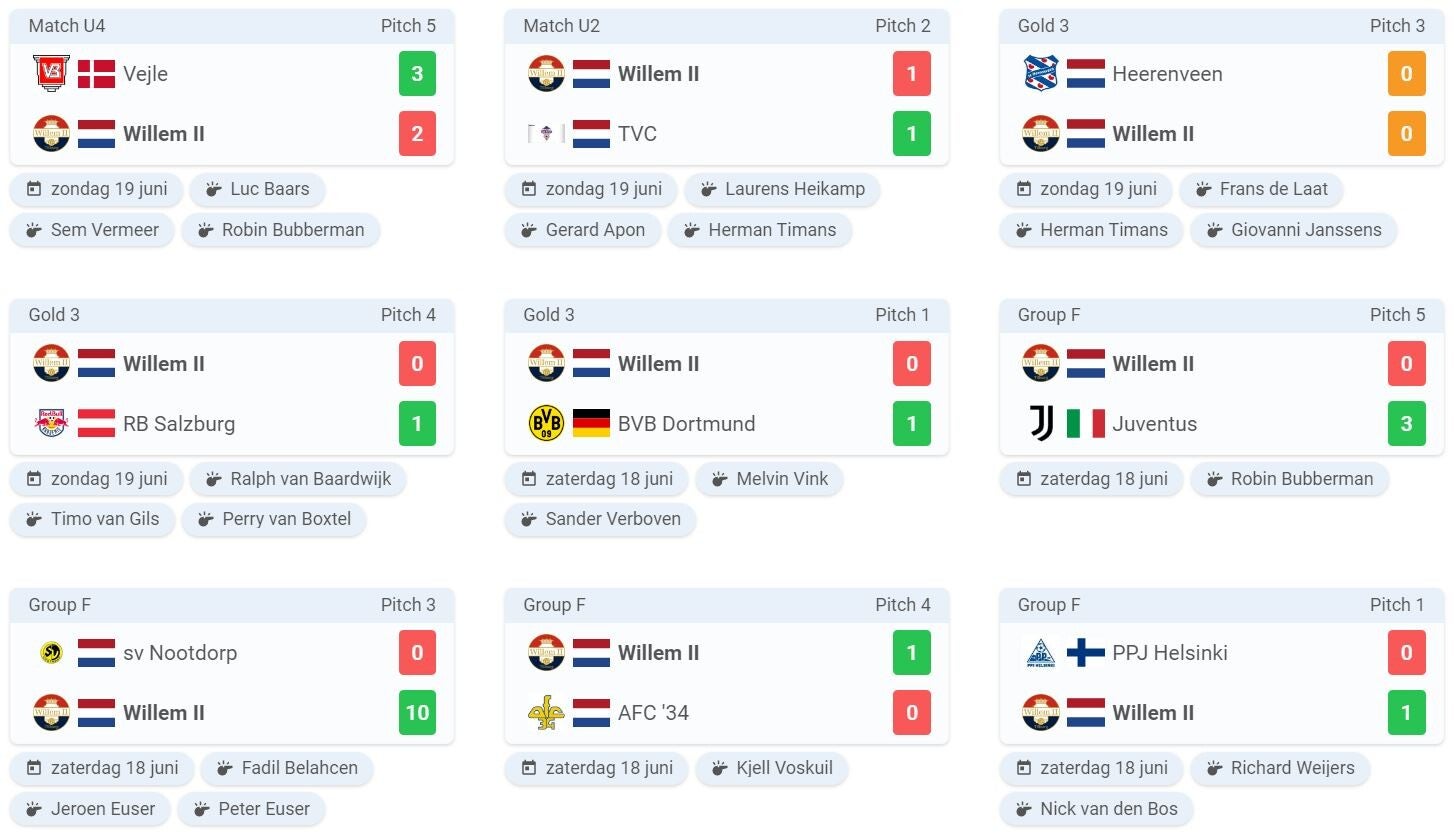Click the Vejle club logo
The width and height of the screenshot is (1454, 834).
coord(51,74)
